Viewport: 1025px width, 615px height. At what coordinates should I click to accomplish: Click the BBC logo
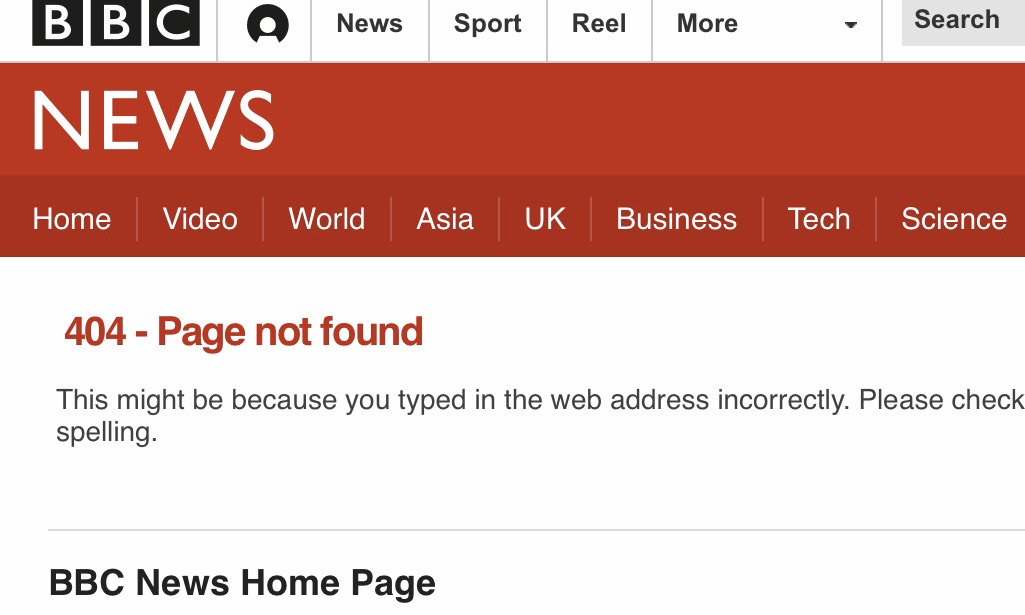click(116, 22)
